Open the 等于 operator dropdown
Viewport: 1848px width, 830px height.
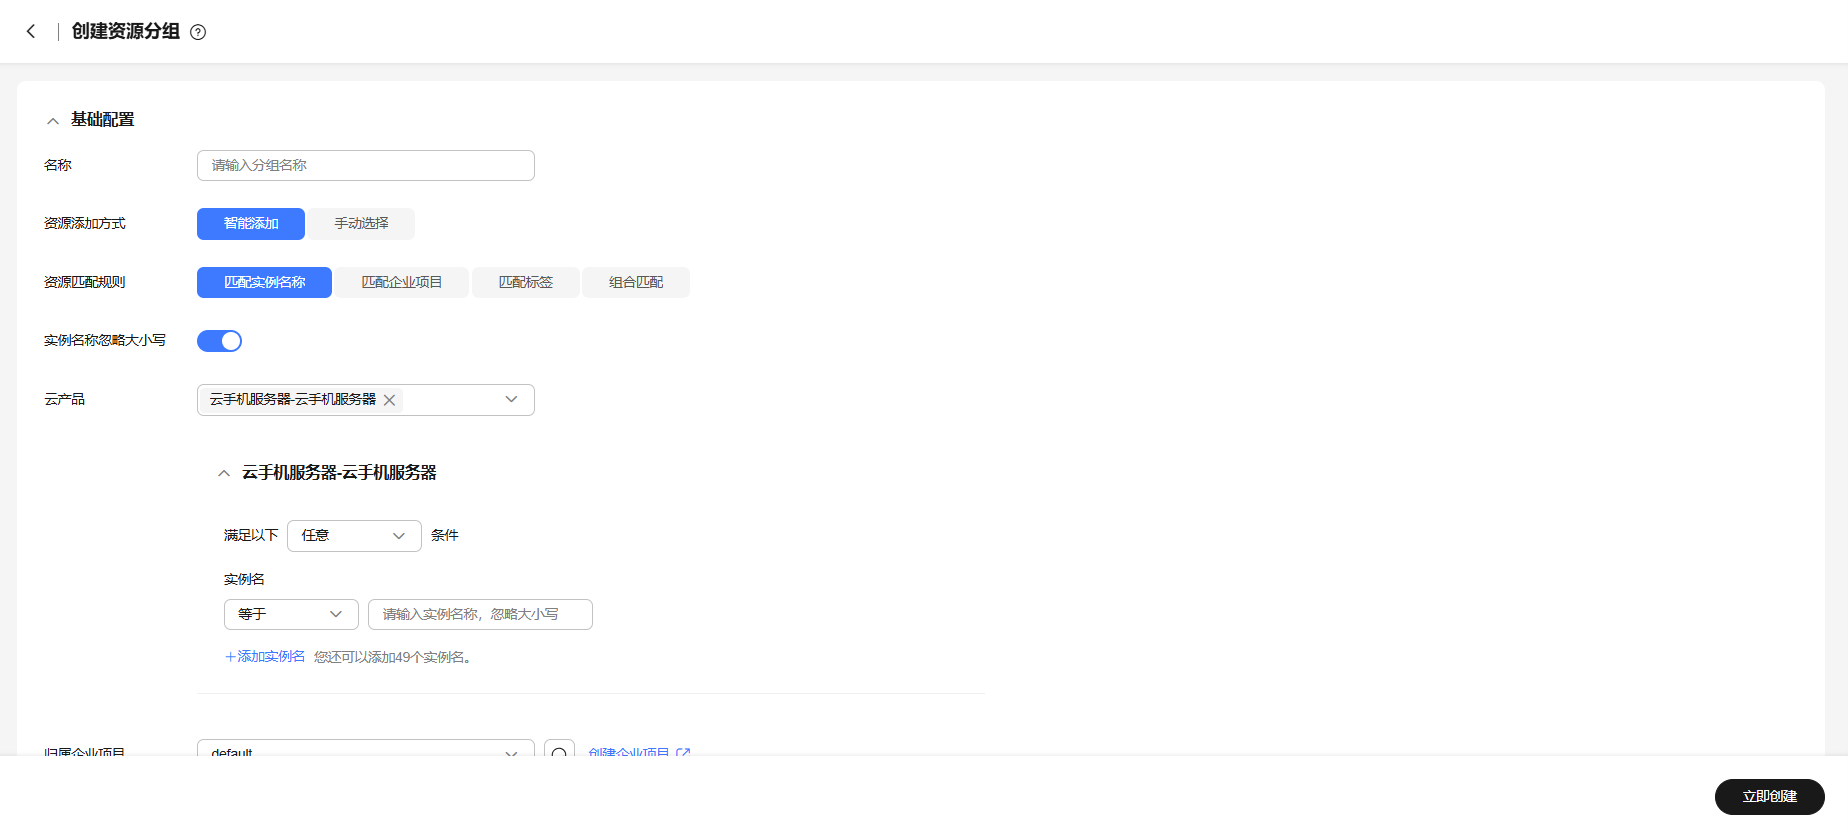(x=291, y=614)
